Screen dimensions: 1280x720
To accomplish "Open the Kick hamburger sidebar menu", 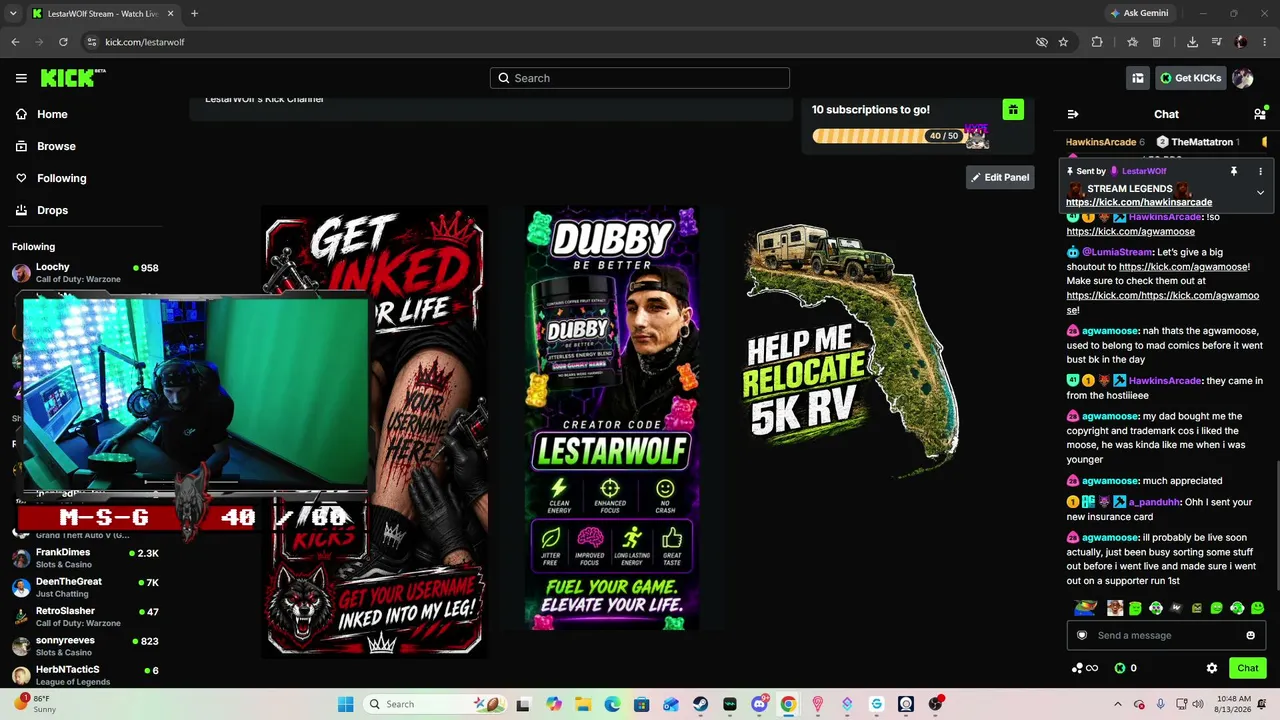I will (x=21, y=78).
